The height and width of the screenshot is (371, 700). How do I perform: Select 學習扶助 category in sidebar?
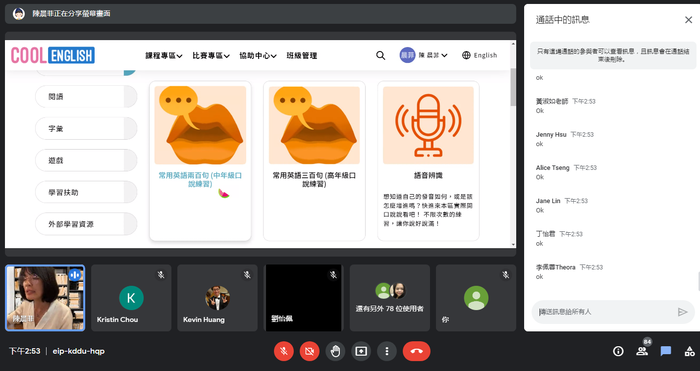tap(86, 192)
